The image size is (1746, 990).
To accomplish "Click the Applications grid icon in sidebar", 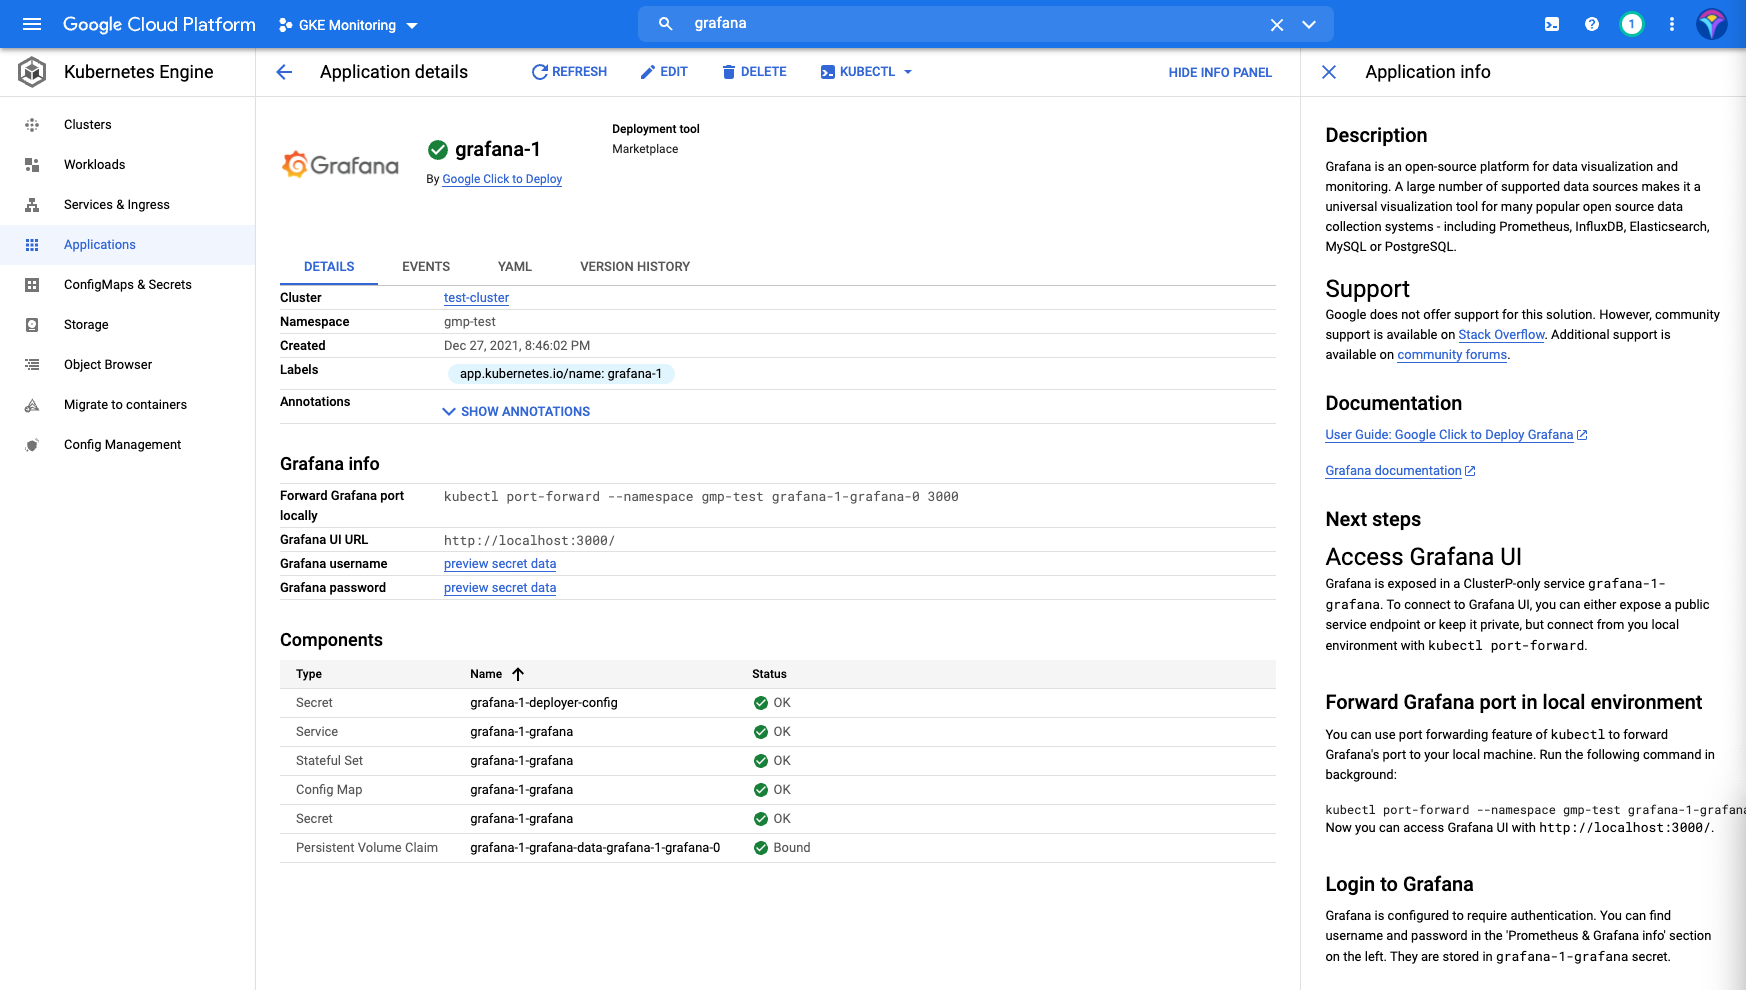I will 32,245.
